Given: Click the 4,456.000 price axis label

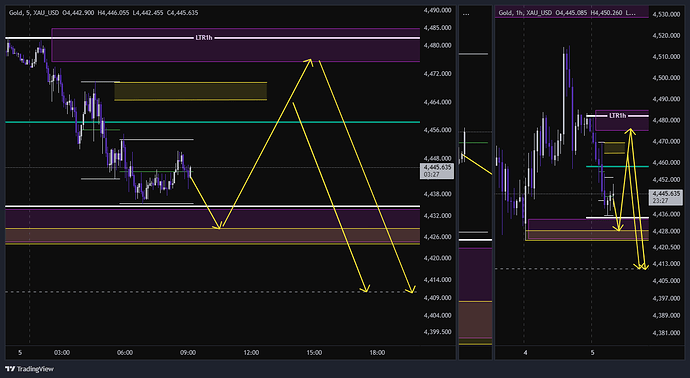Looking at the screenshot, I should [x=437, y=130].
